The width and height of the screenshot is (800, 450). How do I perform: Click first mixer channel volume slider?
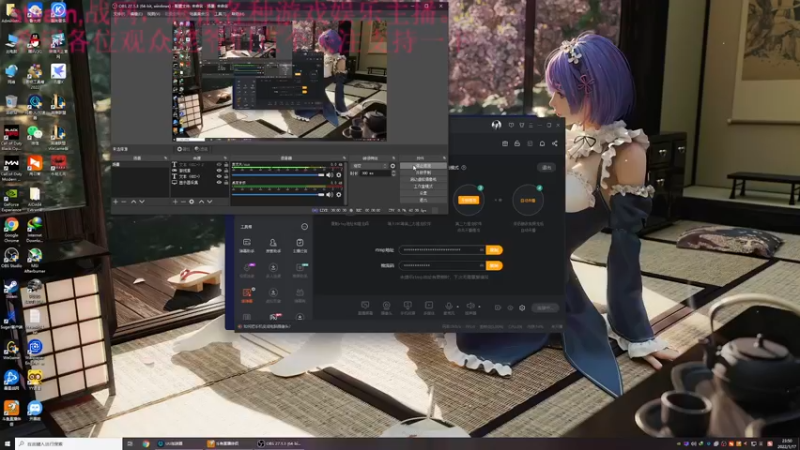click(x=278, y=175)
